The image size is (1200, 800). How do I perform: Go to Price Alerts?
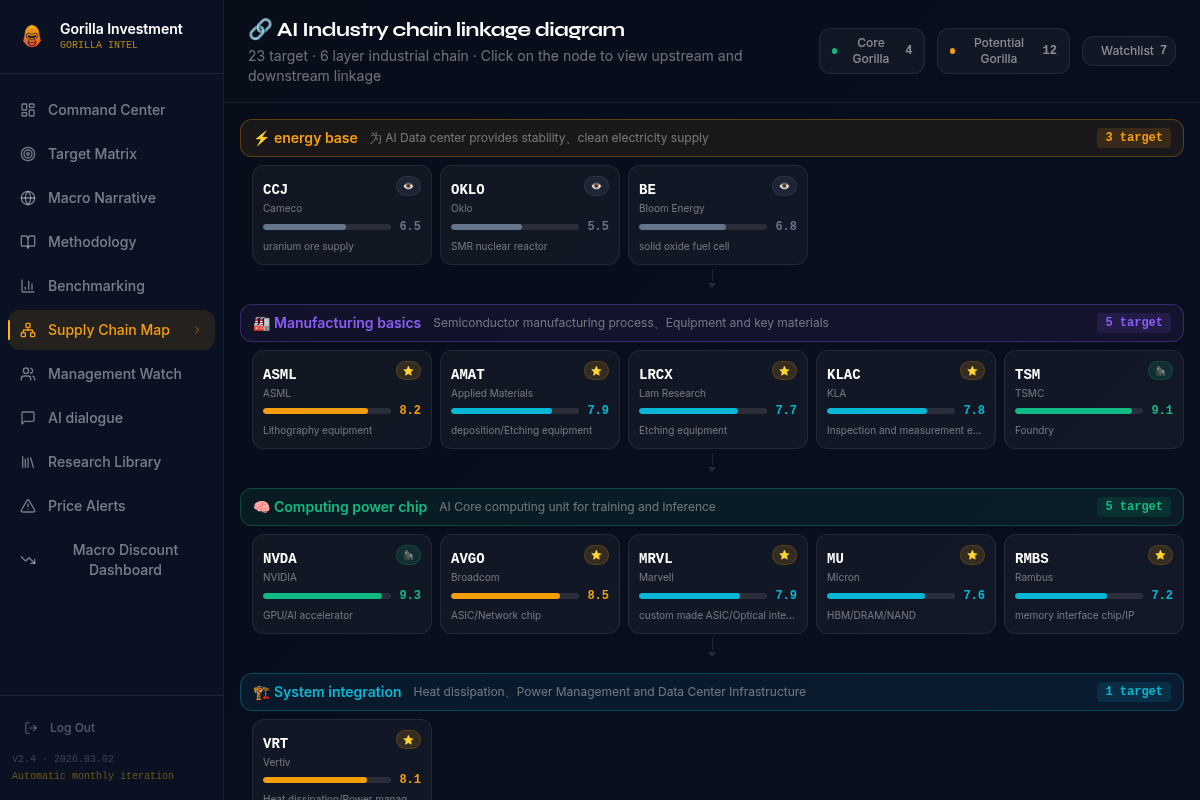[111, 506]
